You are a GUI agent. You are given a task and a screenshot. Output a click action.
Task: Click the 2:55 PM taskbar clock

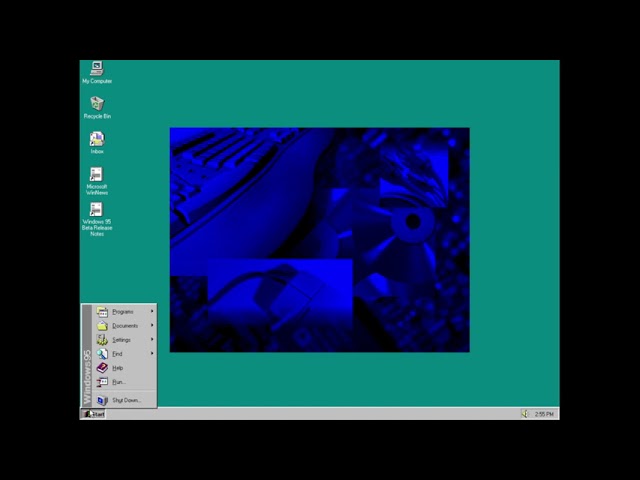click(x=544, y=414)
